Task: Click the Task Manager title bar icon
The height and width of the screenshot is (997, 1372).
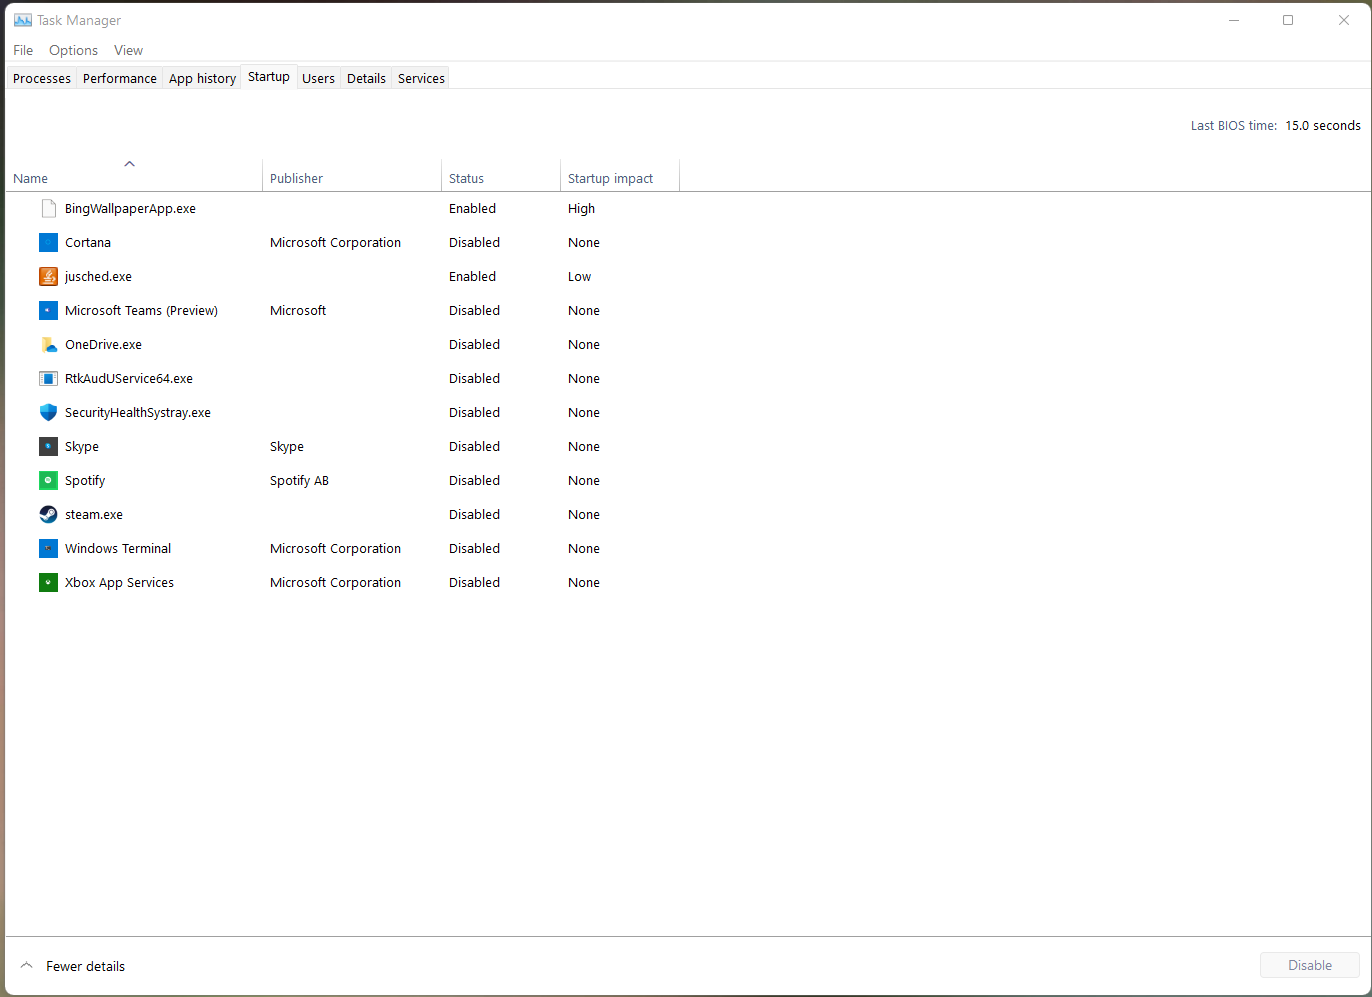Action: pyautogui.click(x=22, y=20)
